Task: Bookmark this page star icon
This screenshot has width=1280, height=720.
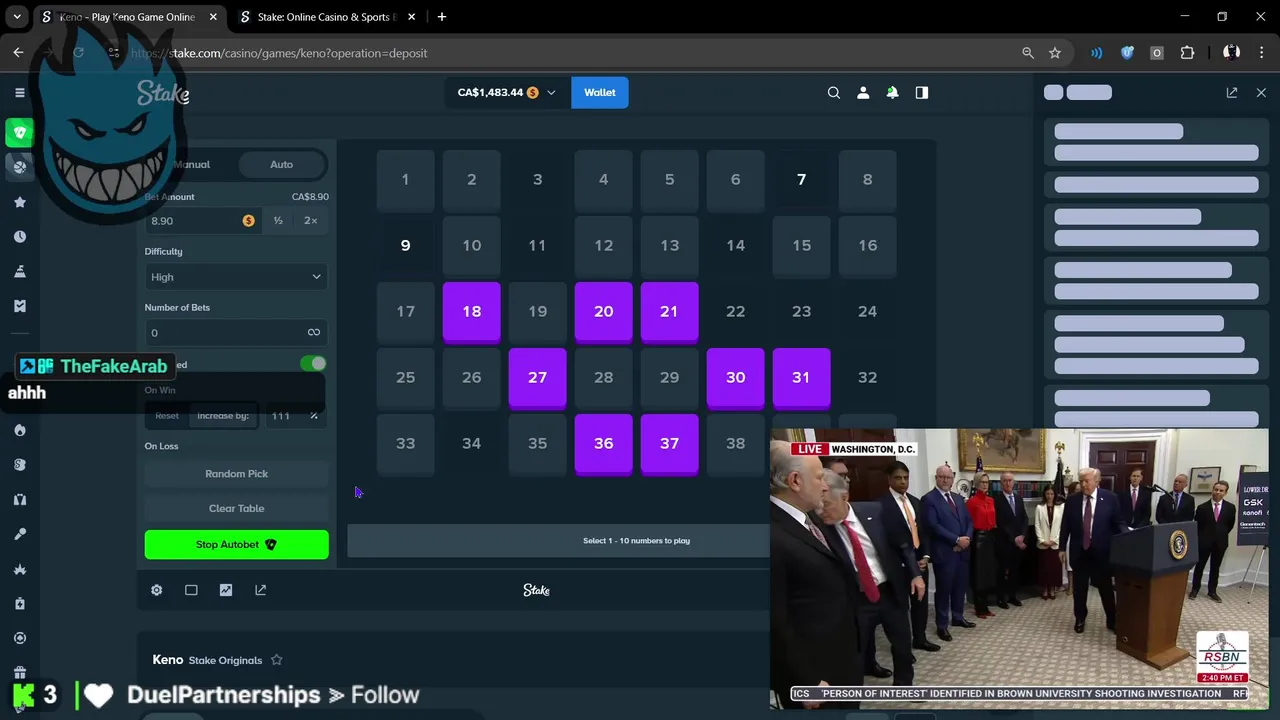Action: click(1055, 53)
